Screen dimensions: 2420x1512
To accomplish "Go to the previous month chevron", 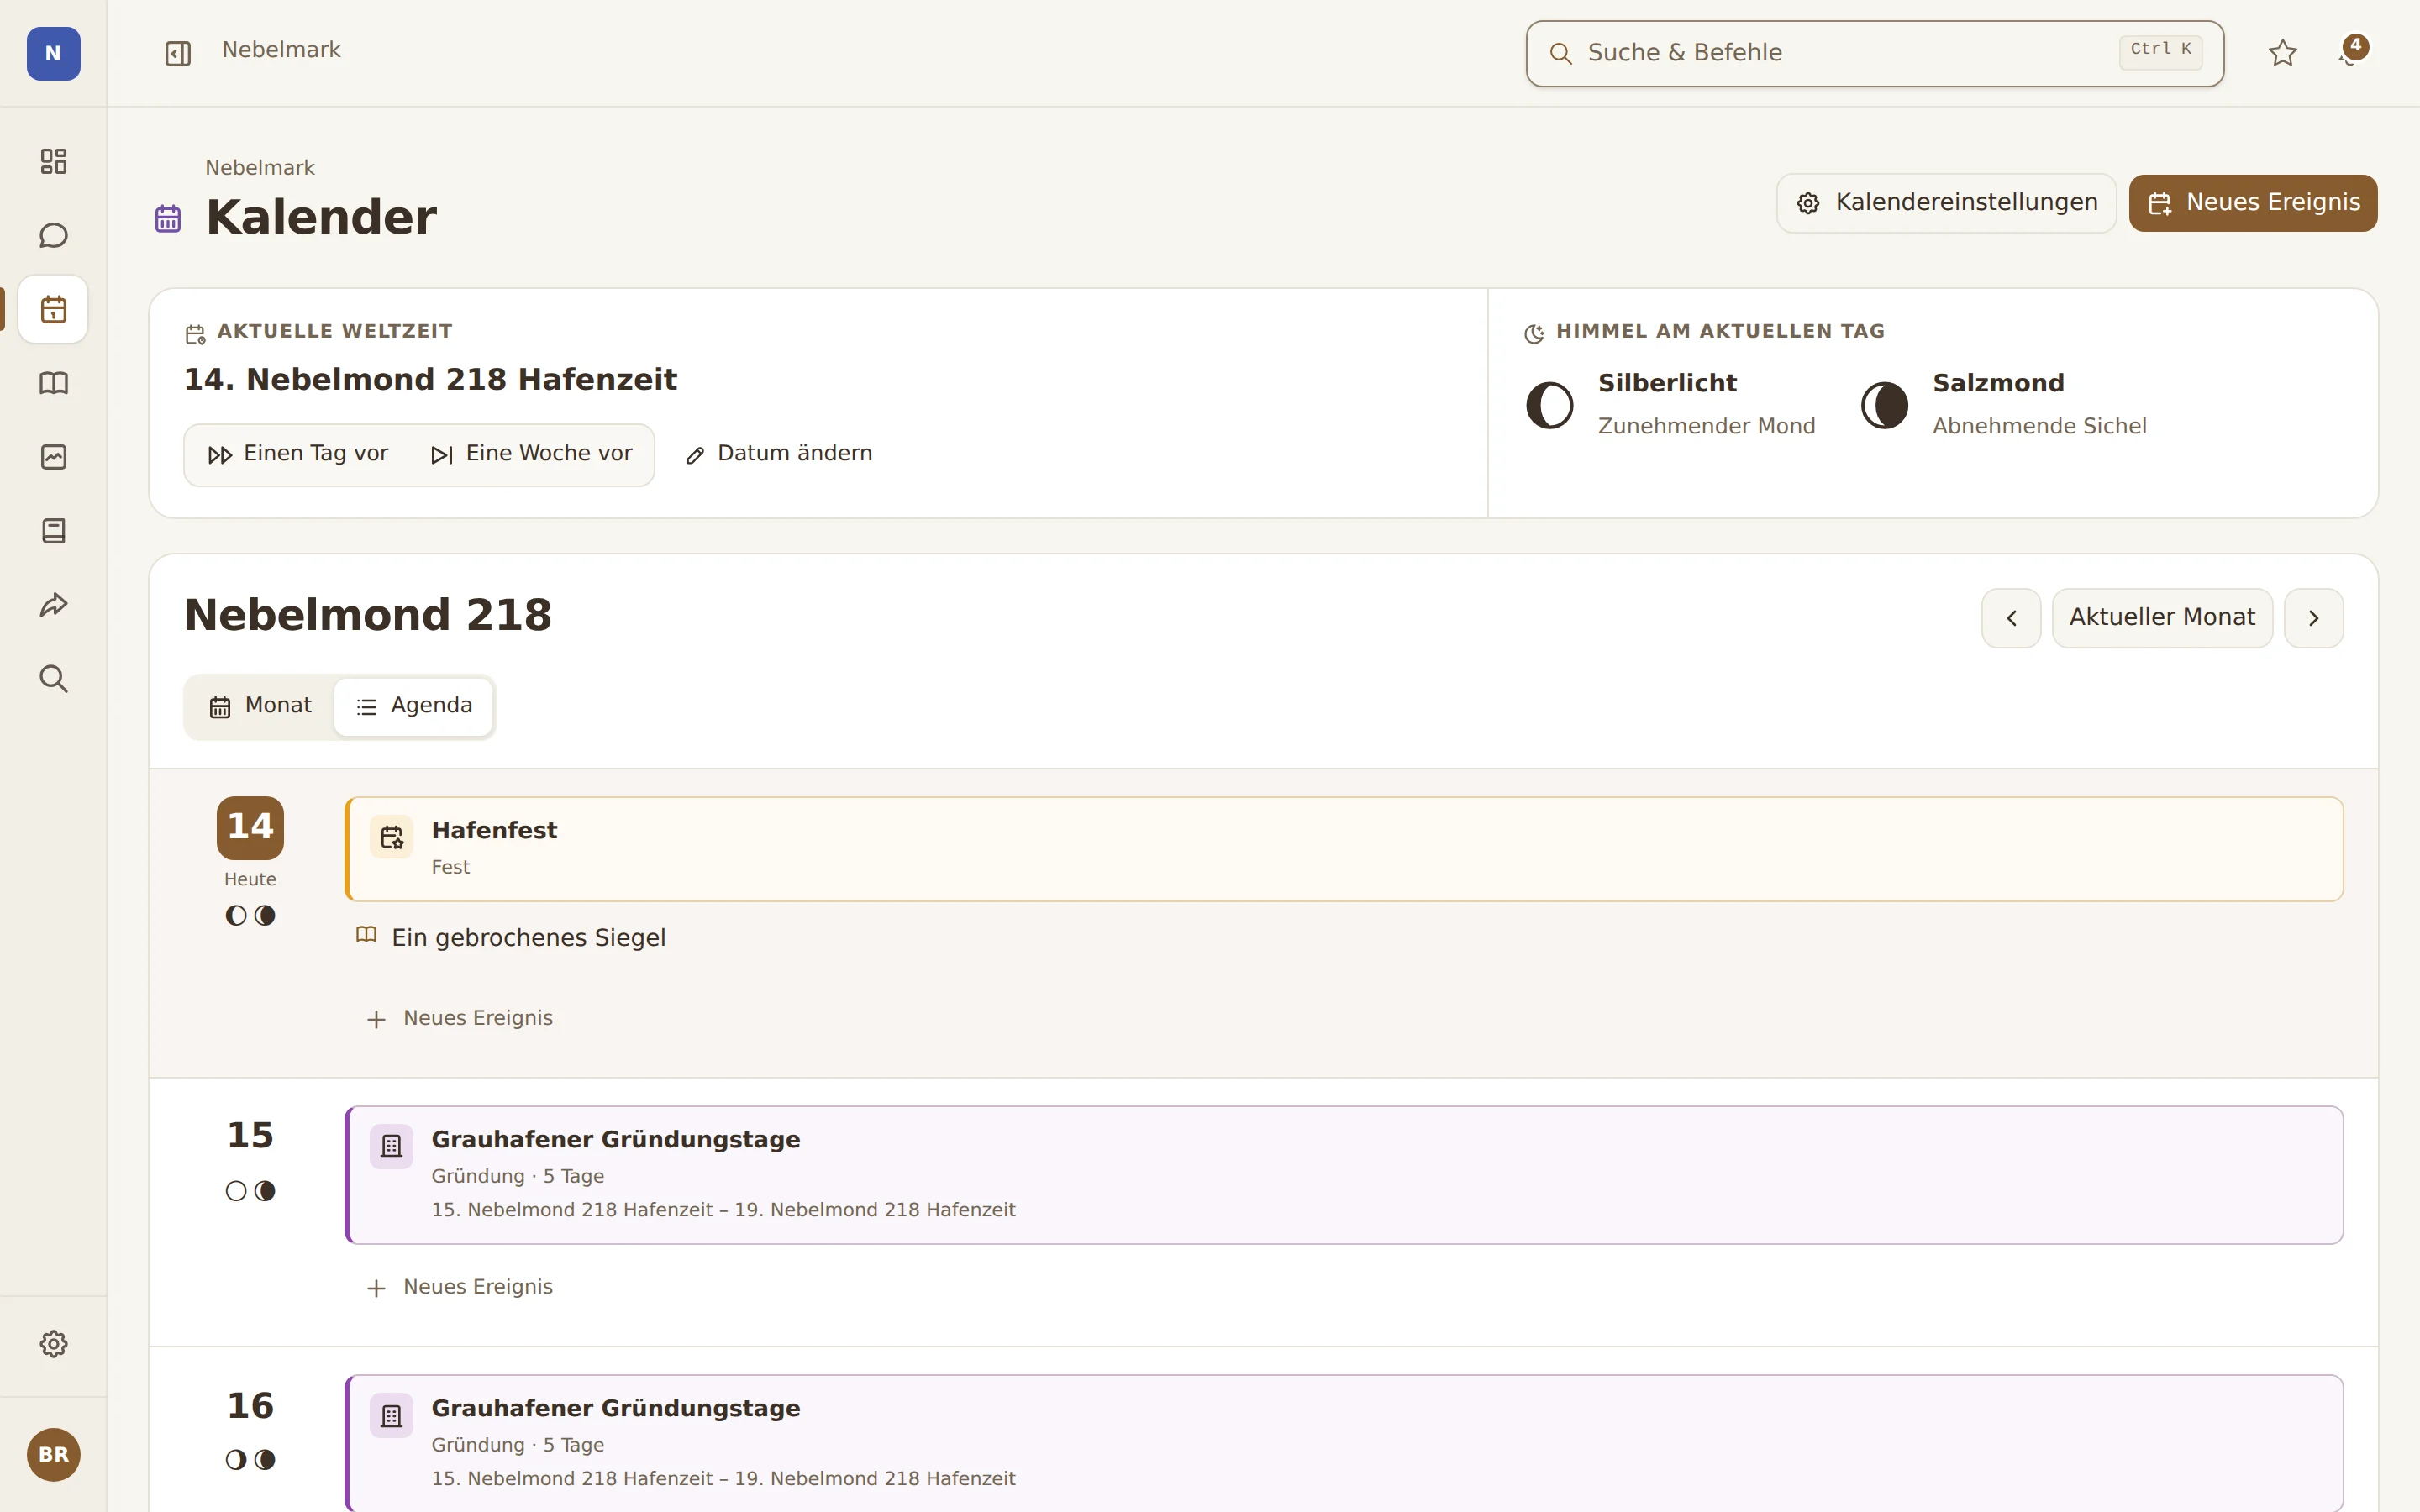I will pyautogui.click(x=2011, y=618).
